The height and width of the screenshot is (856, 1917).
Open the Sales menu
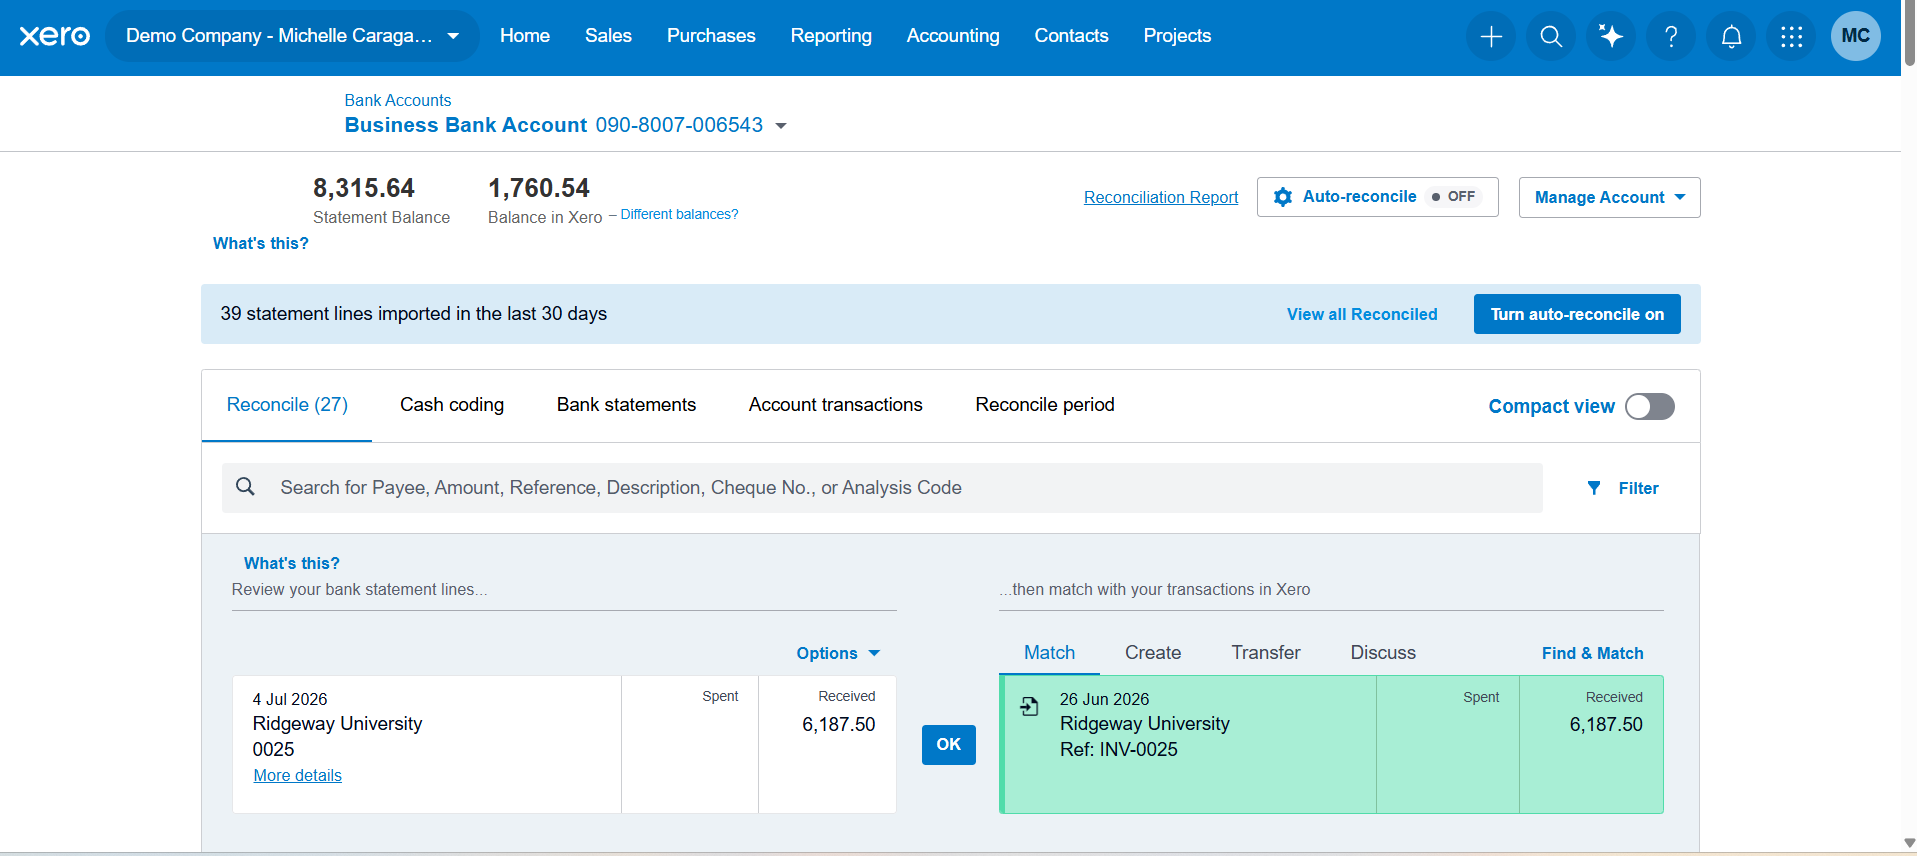[608, 36]
